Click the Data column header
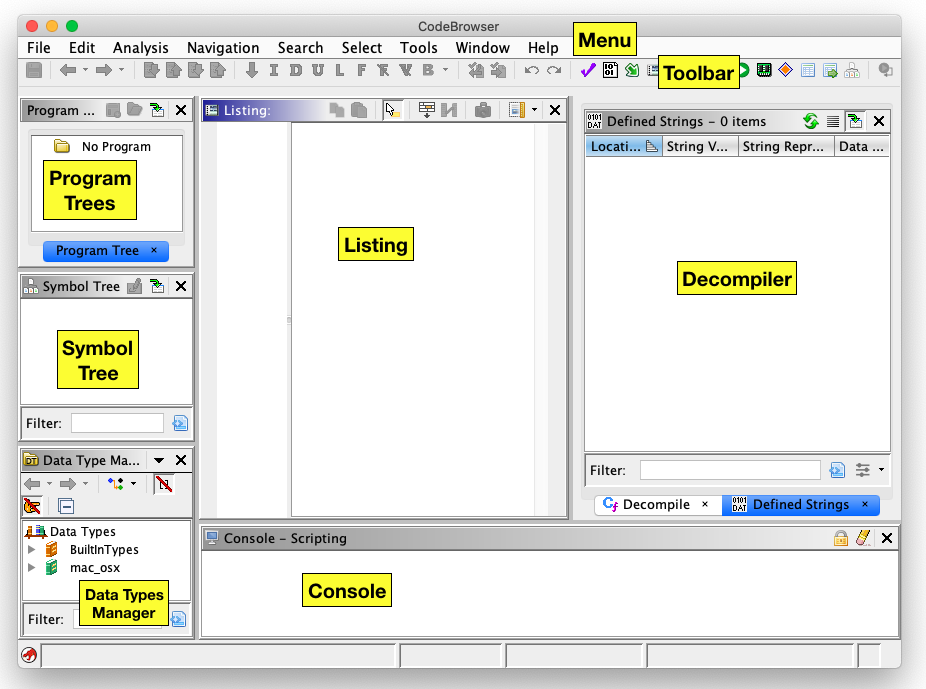The image size is (926, 689). pos(862,146)
